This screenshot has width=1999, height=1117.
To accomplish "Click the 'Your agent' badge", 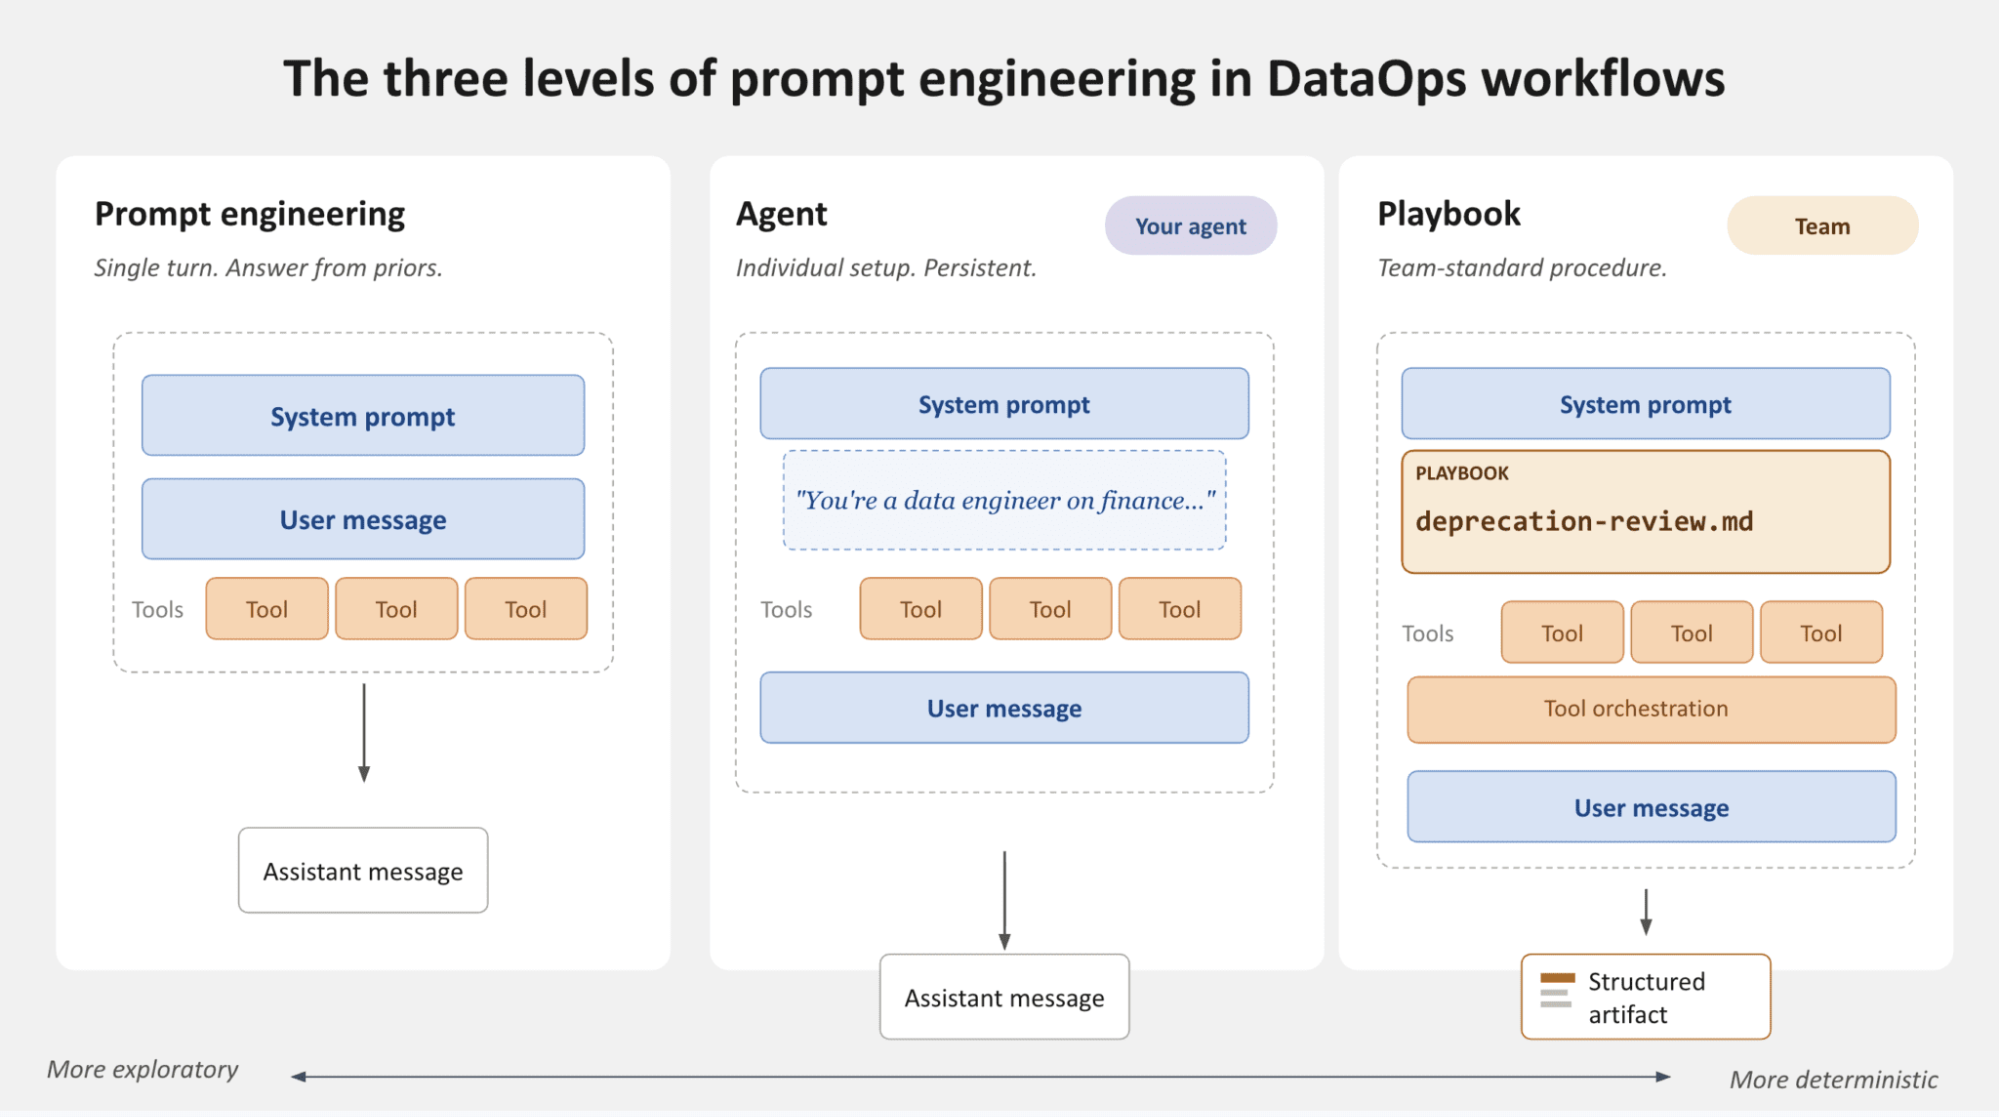I will coord(1190,226).
